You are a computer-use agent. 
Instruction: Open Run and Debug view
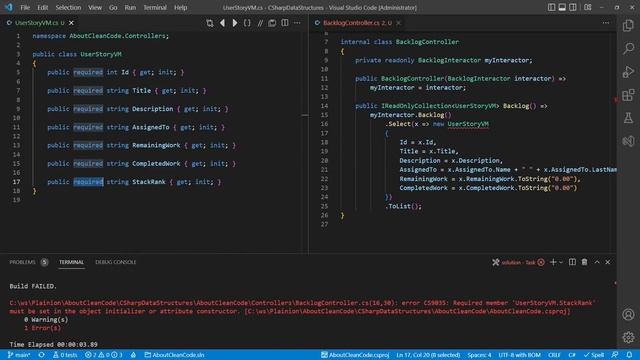628,71
